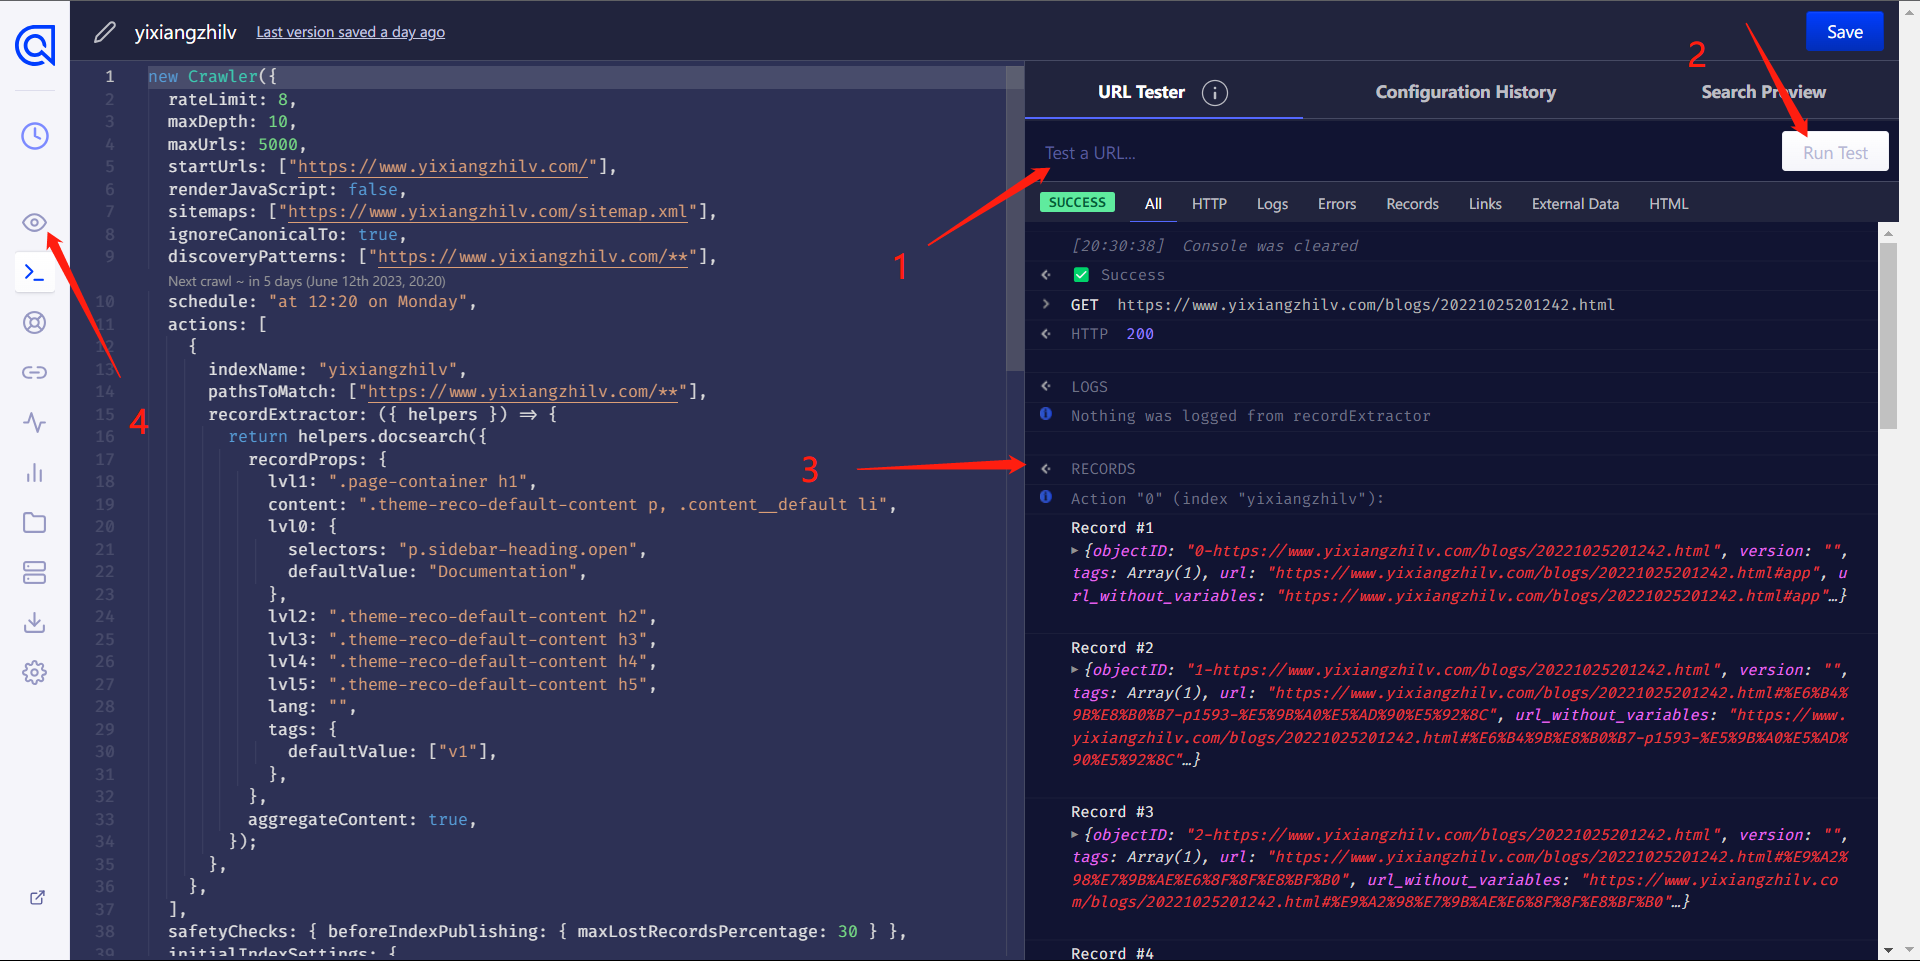Click the URL Tester info icon
1920x961 pixels.
tap(1214, 93)
